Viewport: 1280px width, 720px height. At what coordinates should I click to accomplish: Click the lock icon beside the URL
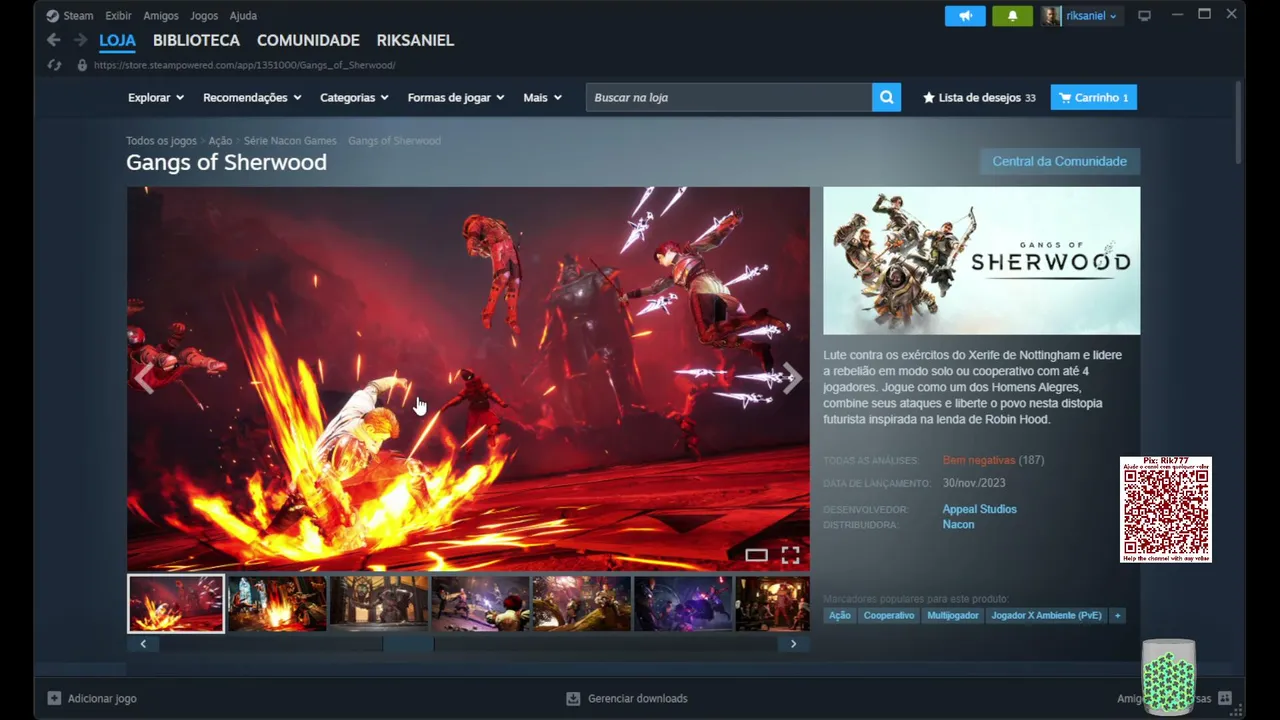[82, 65]
